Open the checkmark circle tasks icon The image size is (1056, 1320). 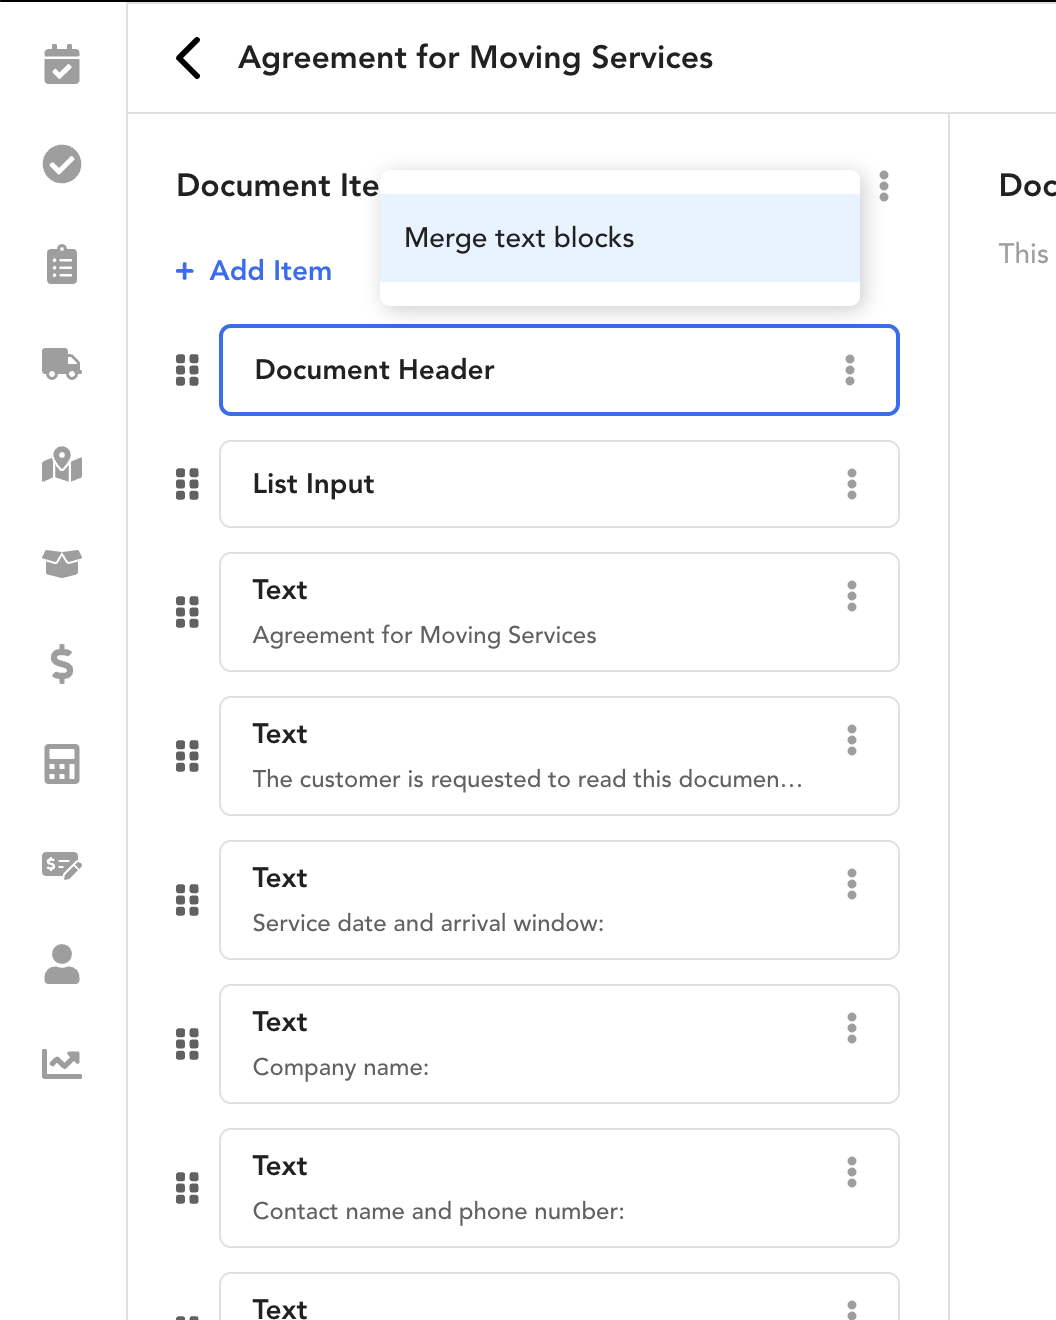(62, 164)
